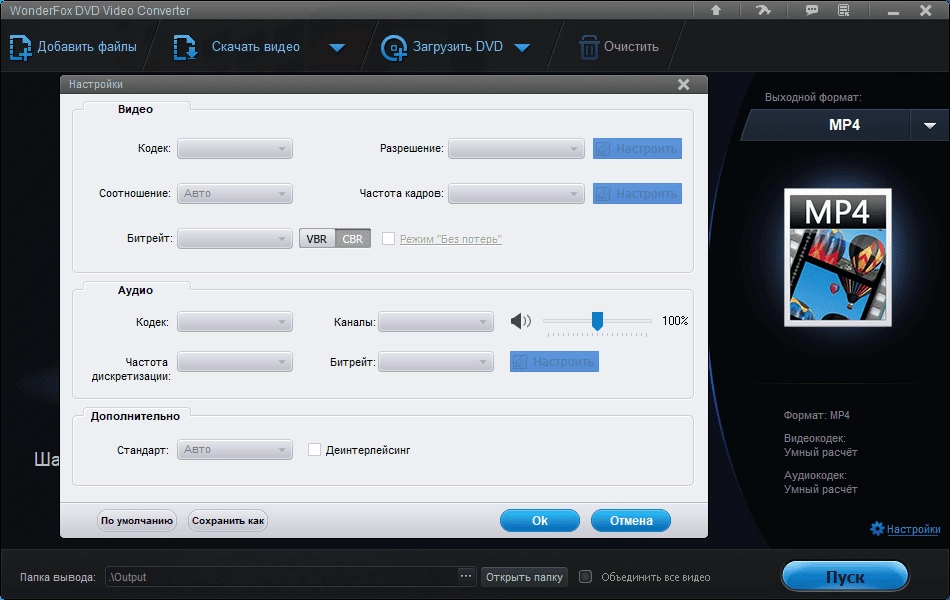Click Настроить button beside audio Битрейт
The width and height of the screenshot is (950, 600).
click(x=554, y=362)
